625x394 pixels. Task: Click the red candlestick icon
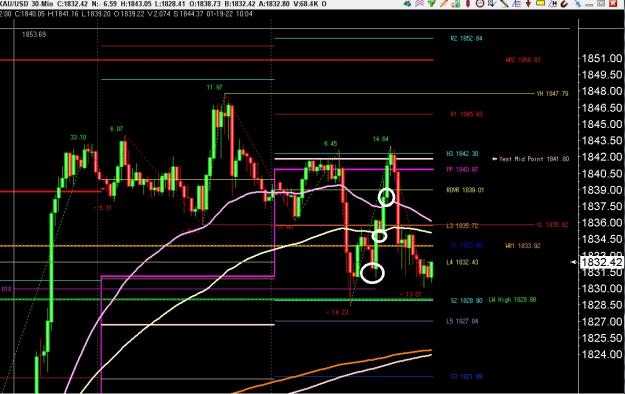468,4
